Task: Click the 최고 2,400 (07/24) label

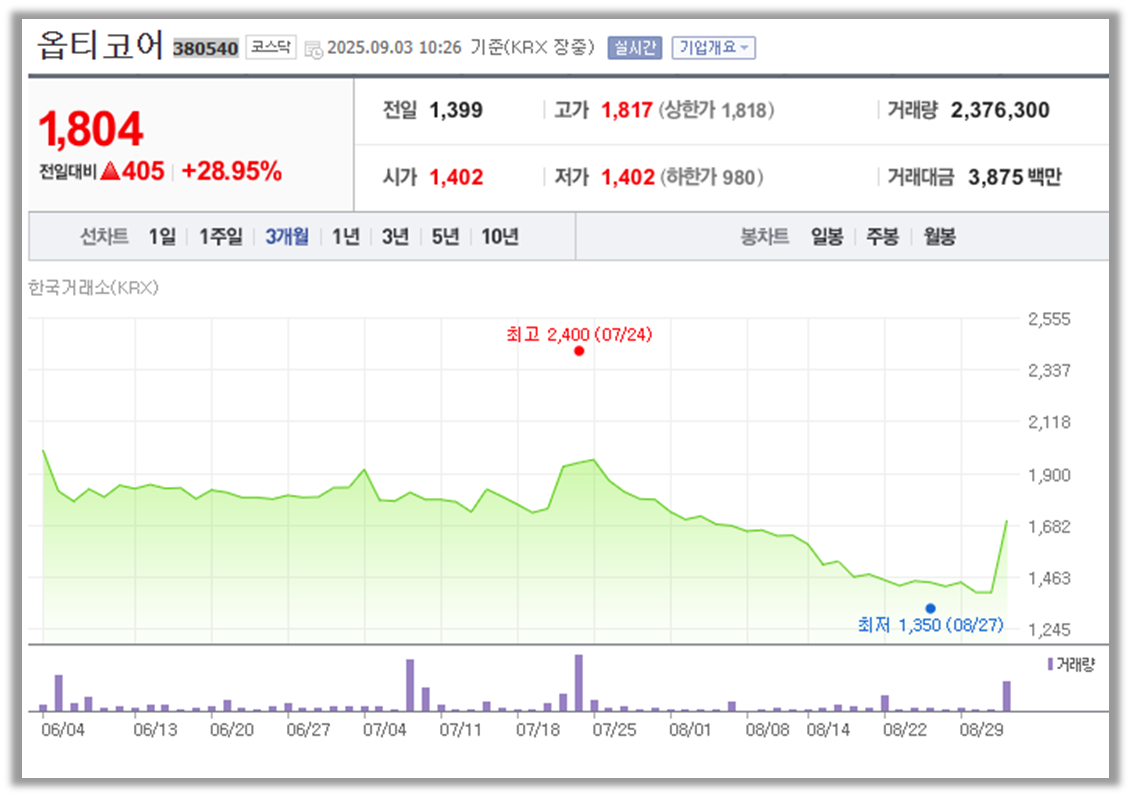Action: (579, 335)
